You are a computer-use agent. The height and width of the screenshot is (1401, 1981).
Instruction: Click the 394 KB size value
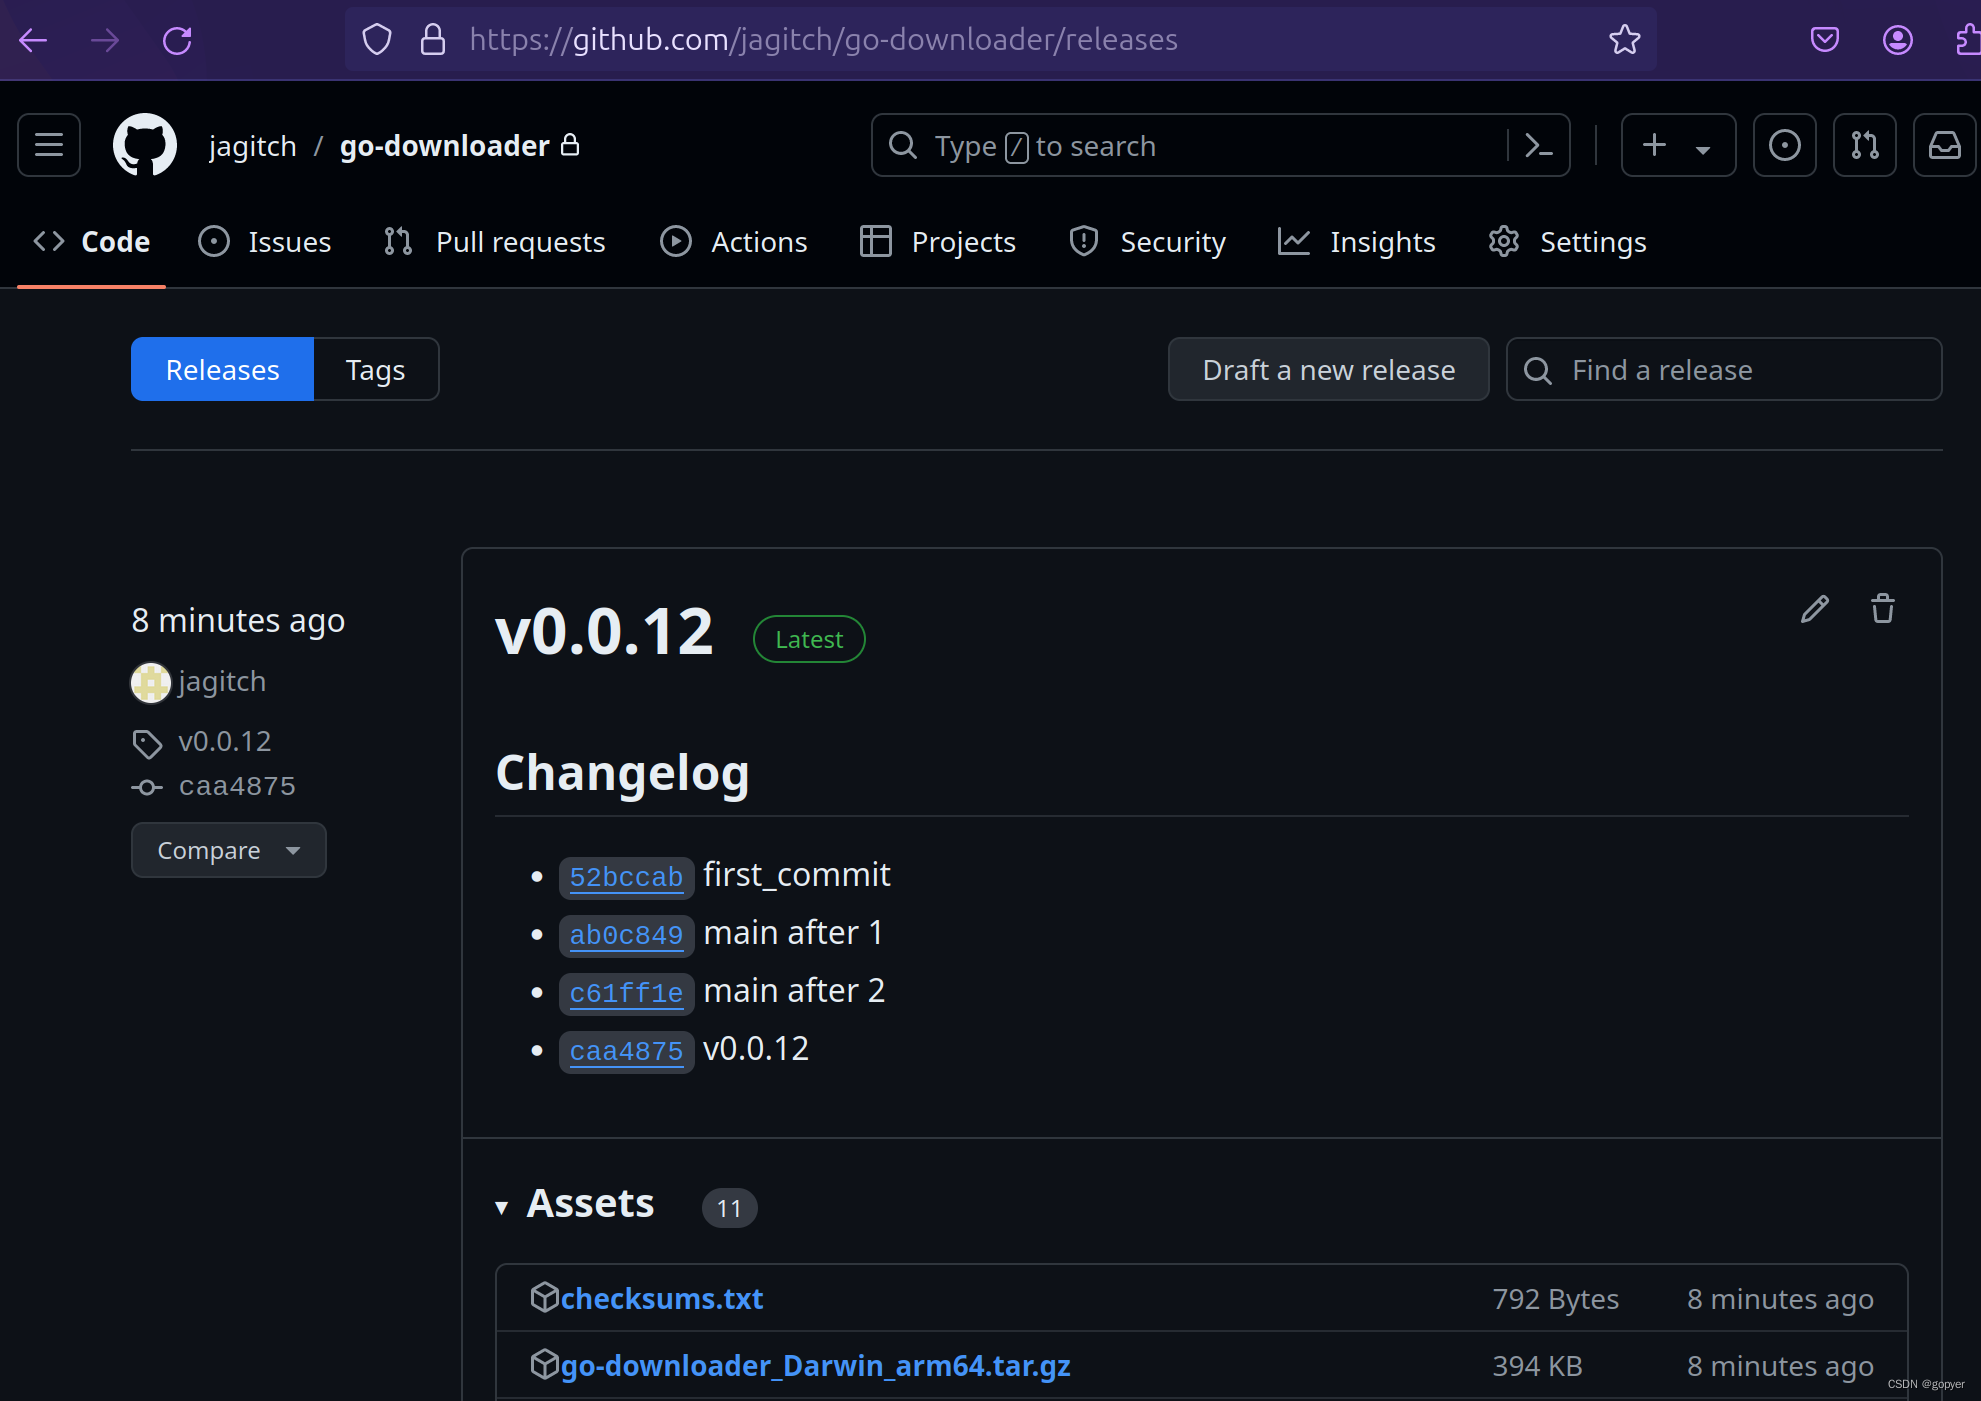click(1537, 1366)
